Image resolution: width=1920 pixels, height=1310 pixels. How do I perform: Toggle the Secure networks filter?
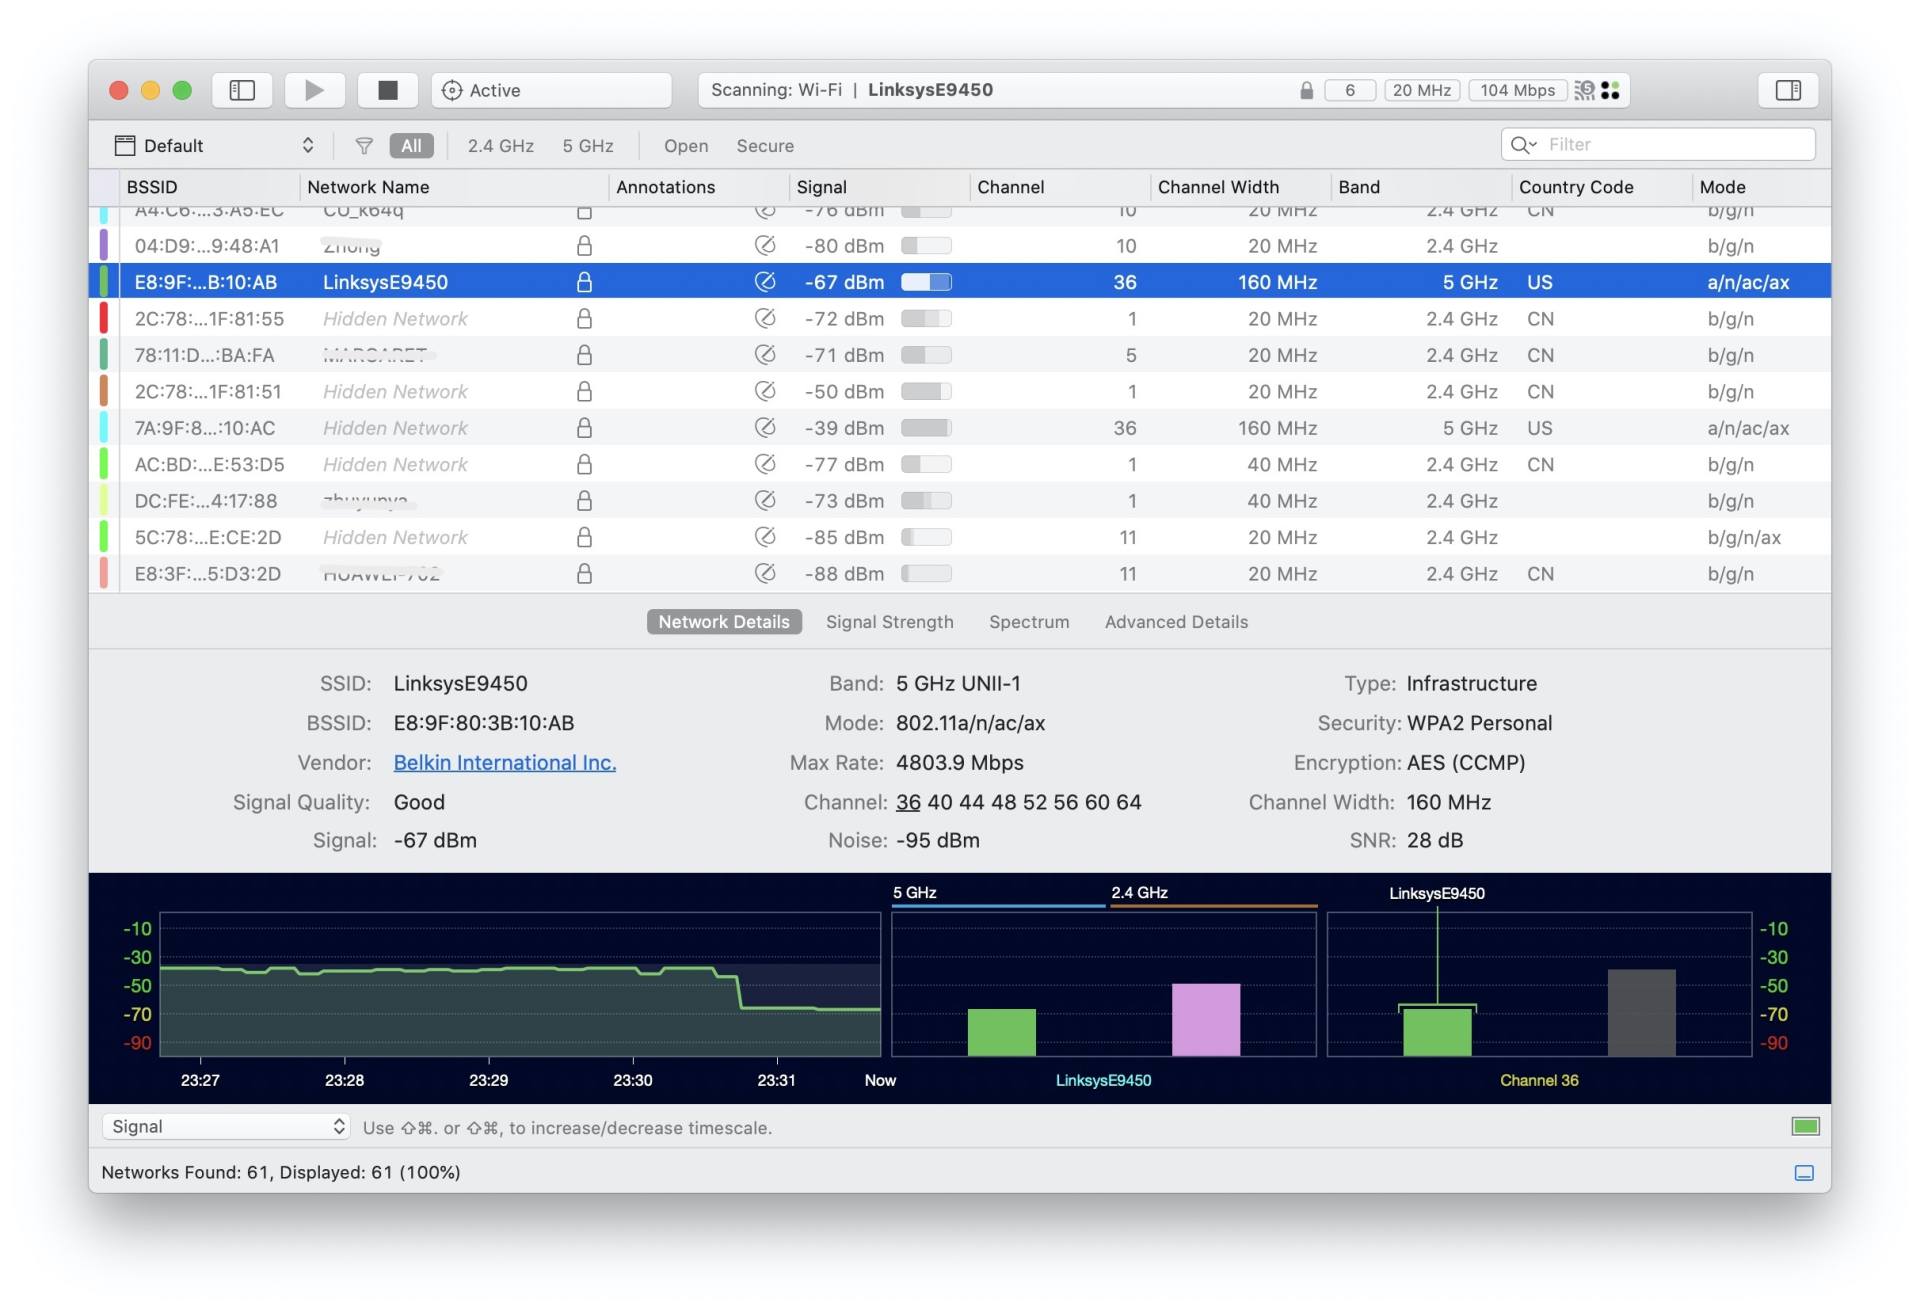pyautogui.click(x=765, y=146)
